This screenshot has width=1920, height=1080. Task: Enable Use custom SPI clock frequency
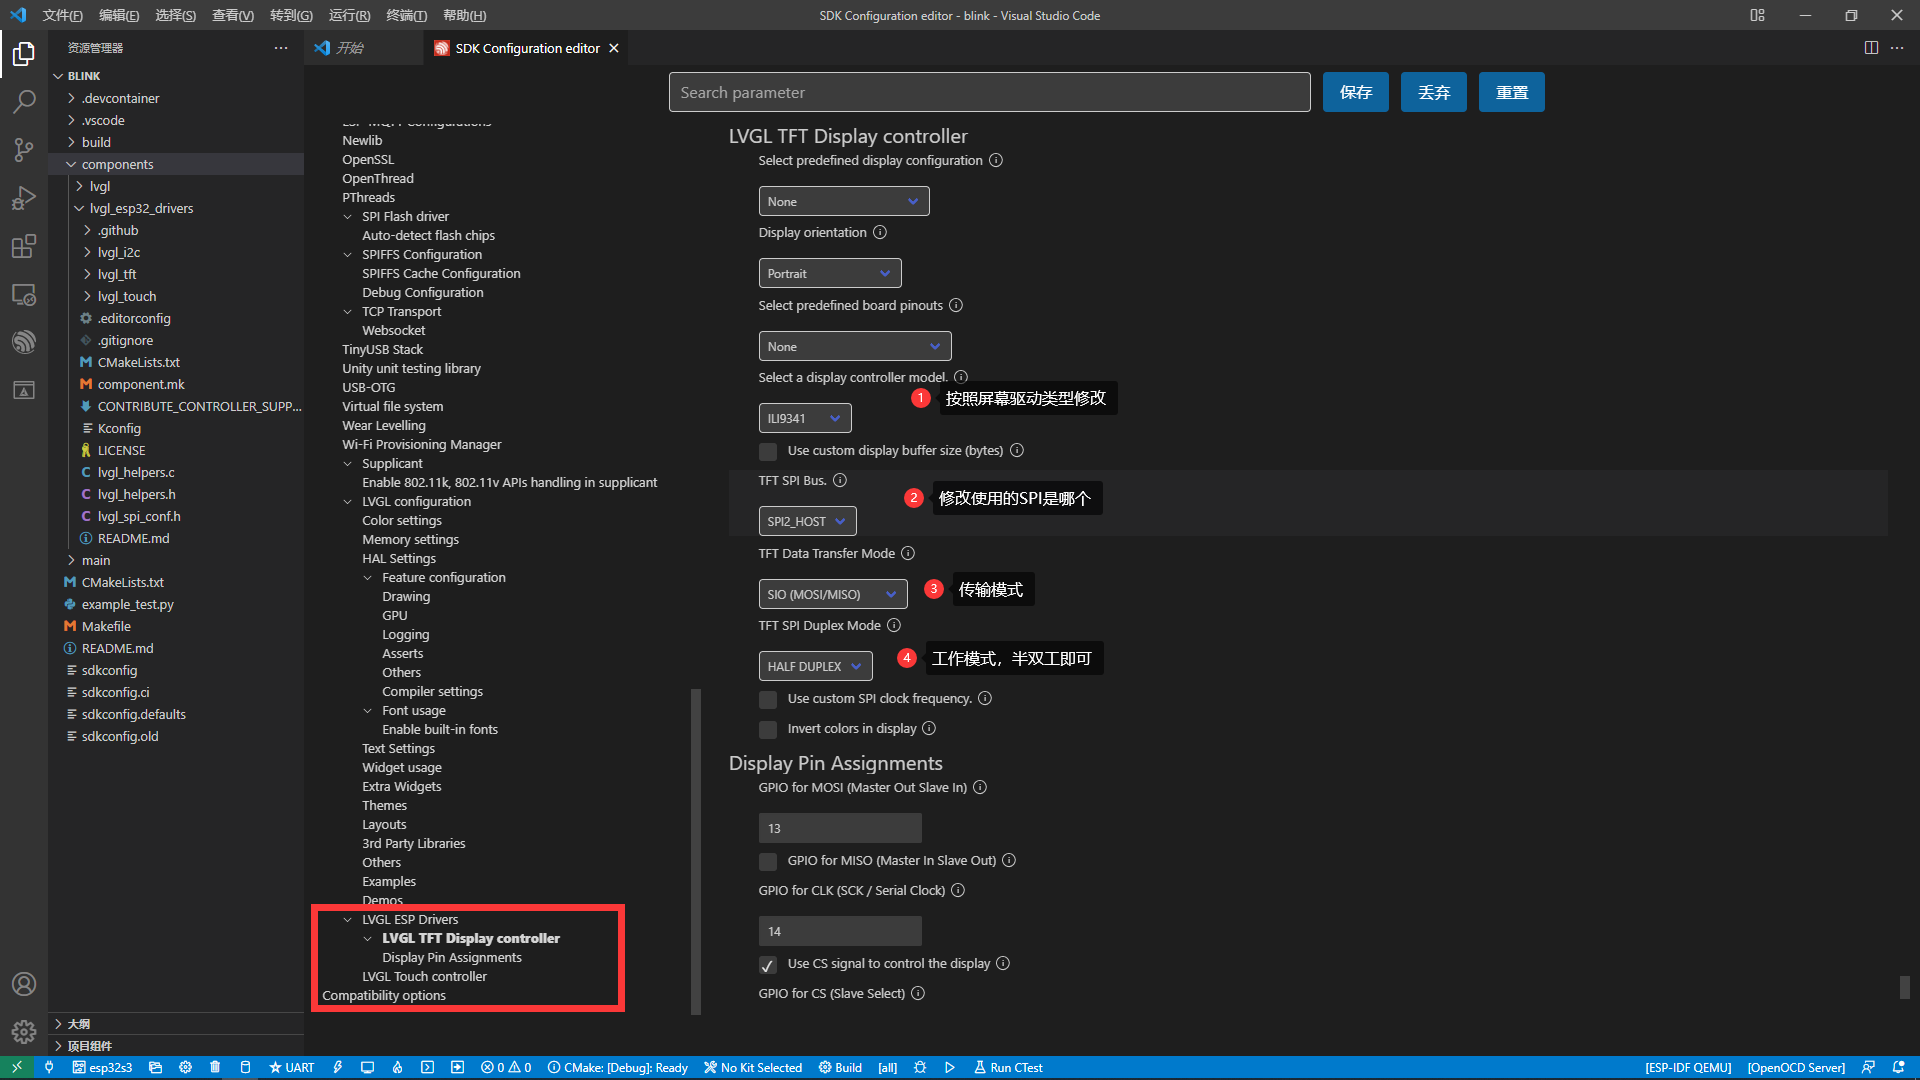(x=768, y=699)
